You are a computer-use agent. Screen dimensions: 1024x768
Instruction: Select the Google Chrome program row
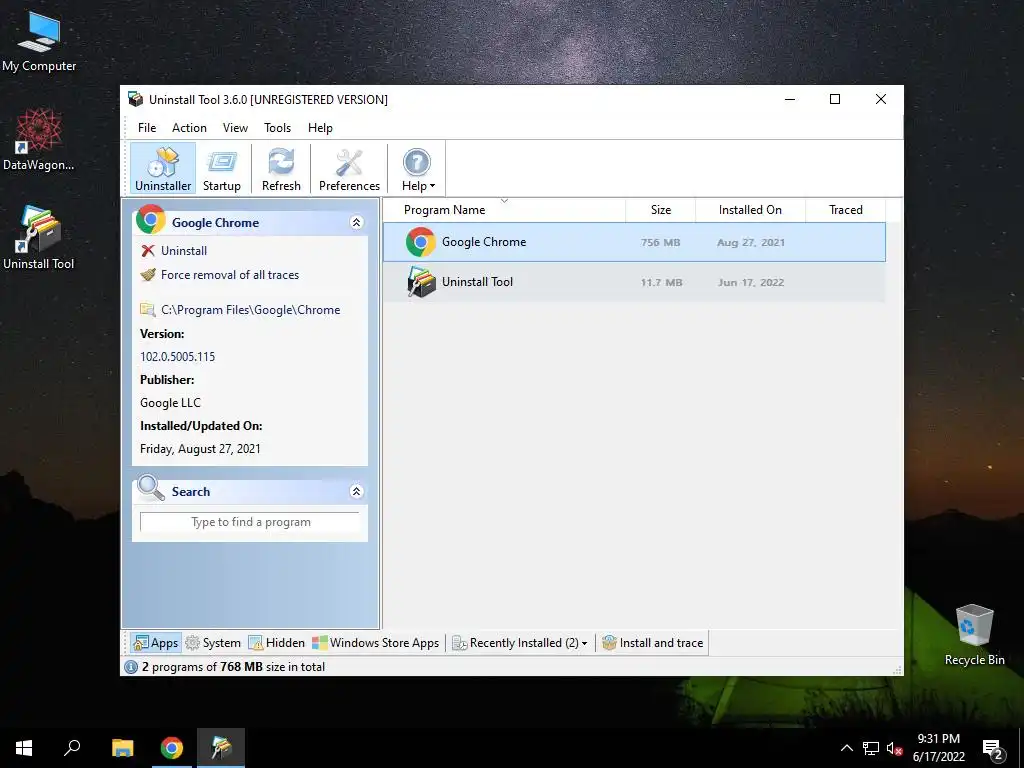634,242
